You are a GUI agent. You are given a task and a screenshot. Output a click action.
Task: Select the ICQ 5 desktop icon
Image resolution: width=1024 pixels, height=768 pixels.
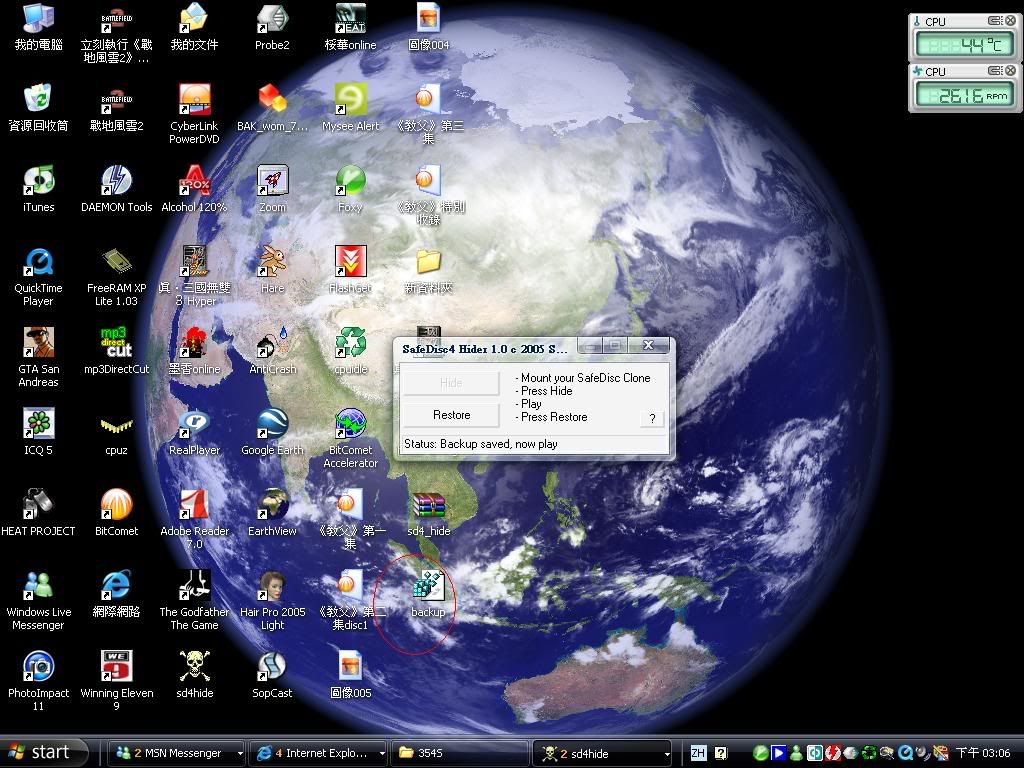pos(39,424)
